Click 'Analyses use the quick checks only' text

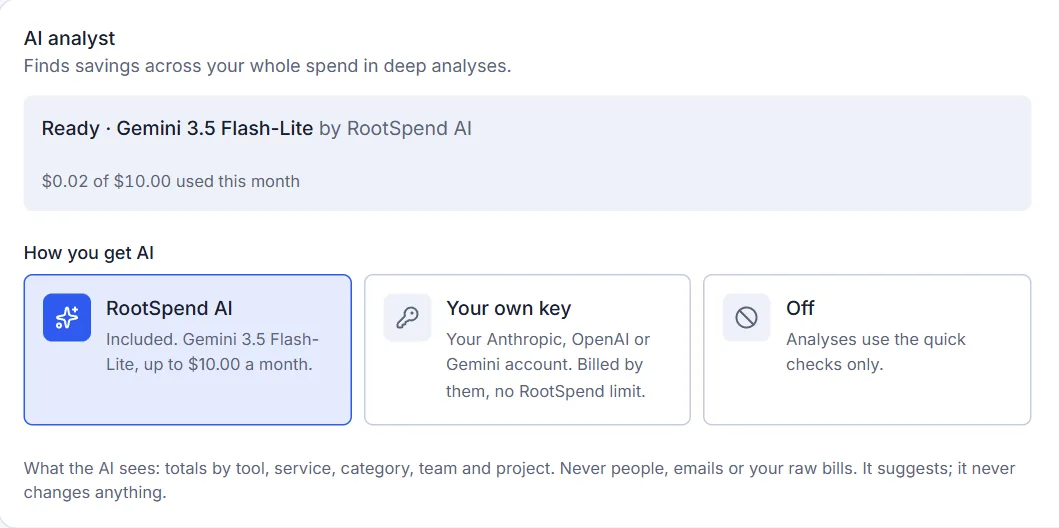[876, 352]
